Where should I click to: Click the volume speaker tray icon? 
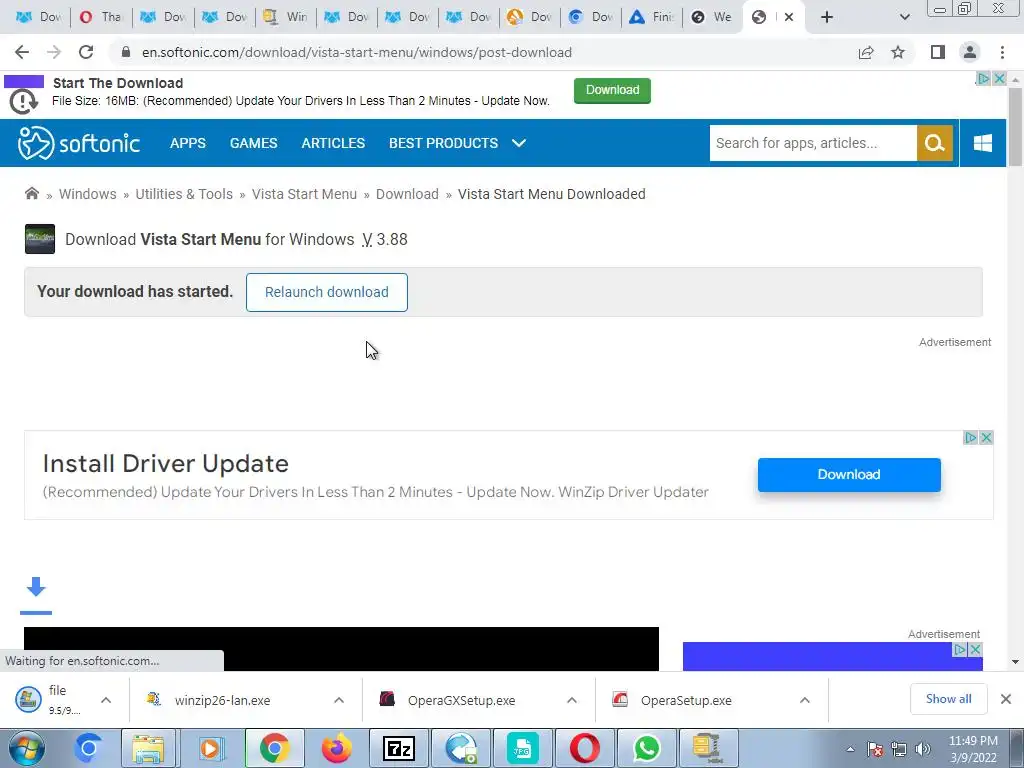[923, 749]
